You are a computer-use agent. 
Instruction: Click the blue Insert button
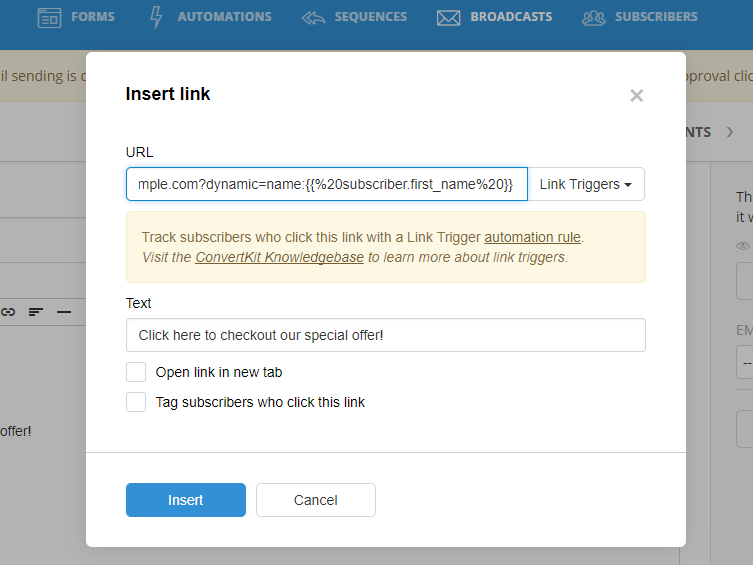tap(186, 500)
